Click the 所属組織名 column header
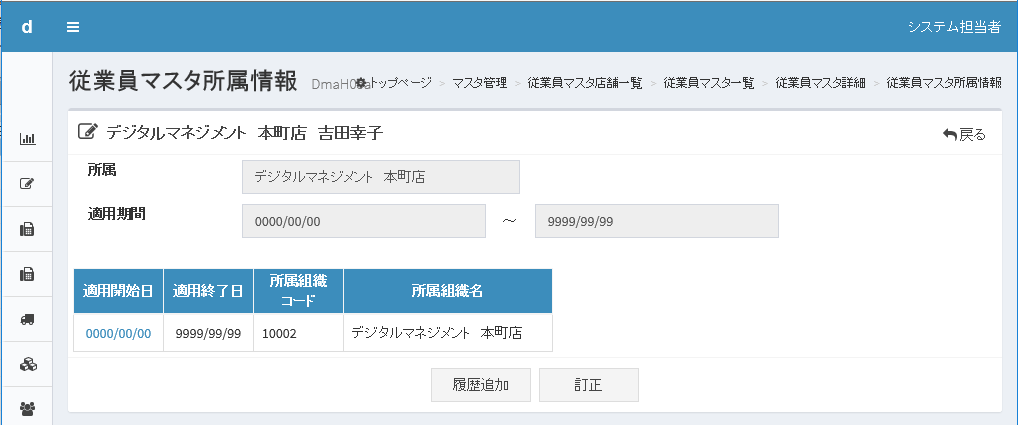 click(448, 291)
